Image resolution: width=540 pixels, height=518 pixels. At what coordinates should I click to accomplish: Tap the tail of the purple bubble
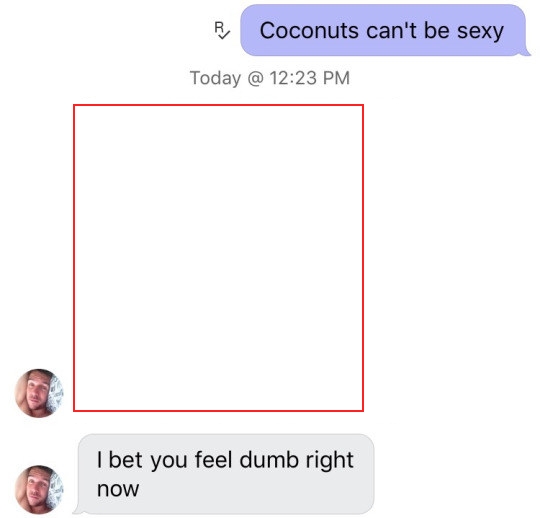click(x=526, y=52)
